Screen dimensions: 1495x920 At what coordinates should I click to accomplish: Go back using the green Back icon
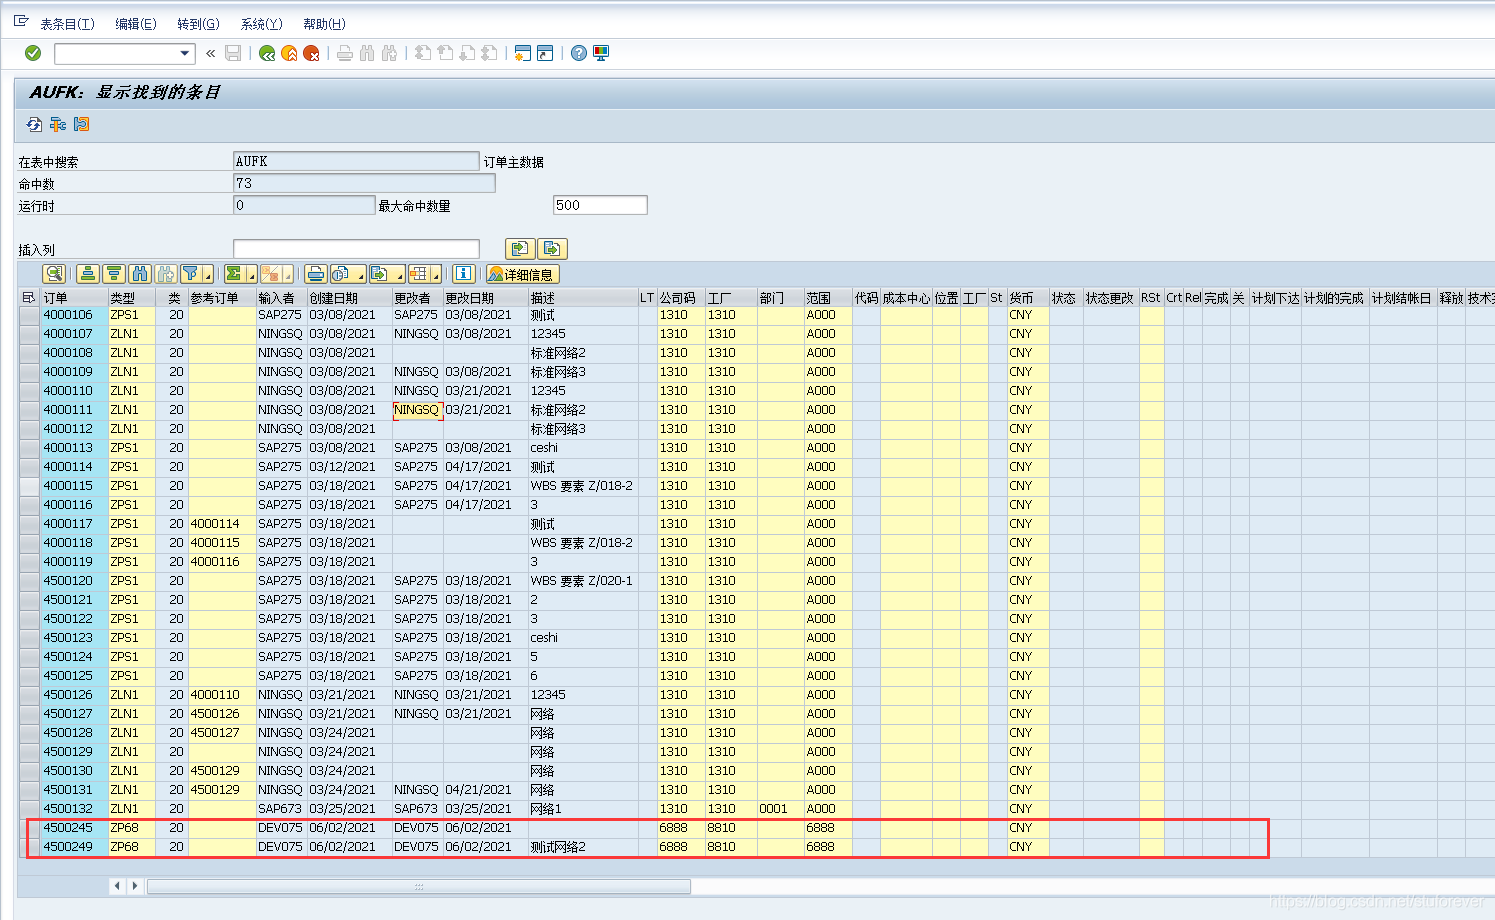click(267, 53)
